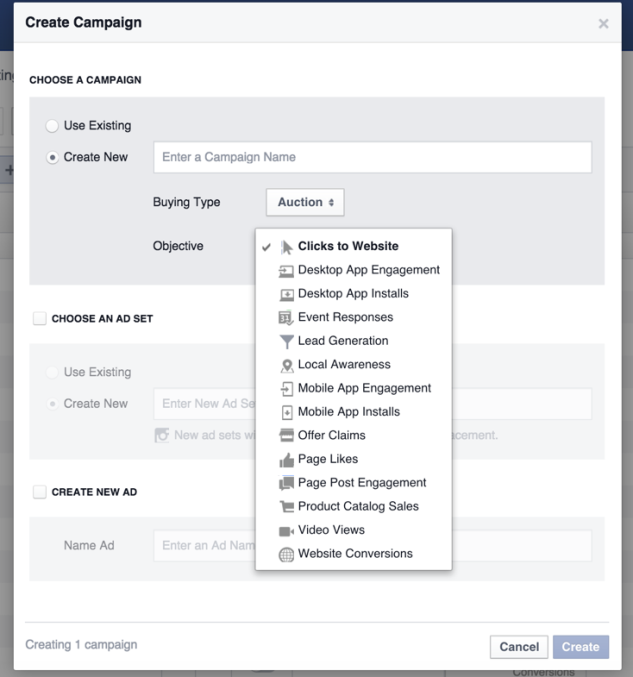Screen dimensions: 633x677
Task: Click the Offer Claims storefront icon
Action: coord(286,435)
